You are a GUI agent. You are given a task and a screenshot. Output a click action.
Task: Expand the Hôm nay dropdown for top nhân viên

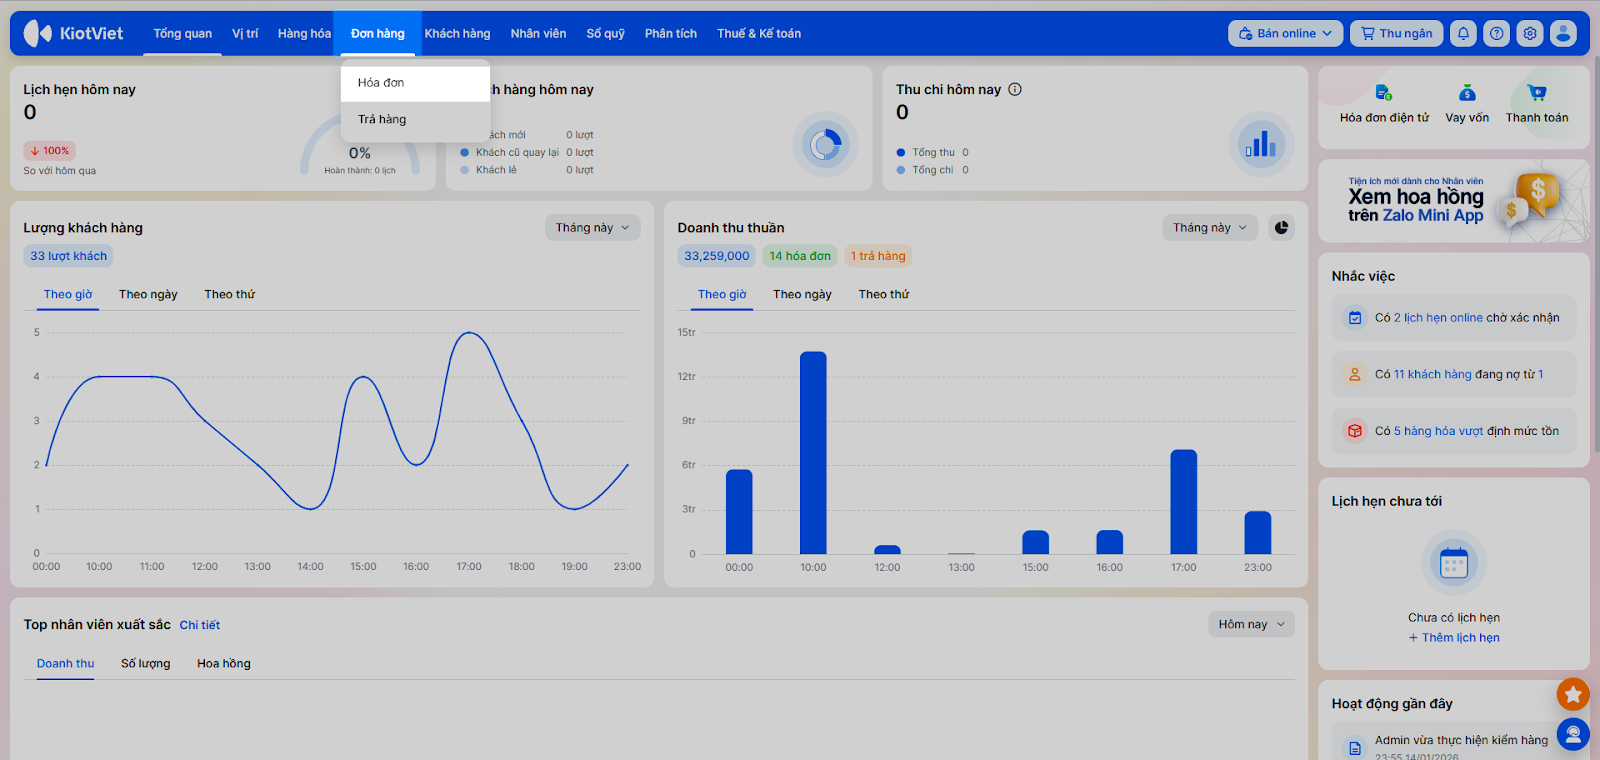1250,624
